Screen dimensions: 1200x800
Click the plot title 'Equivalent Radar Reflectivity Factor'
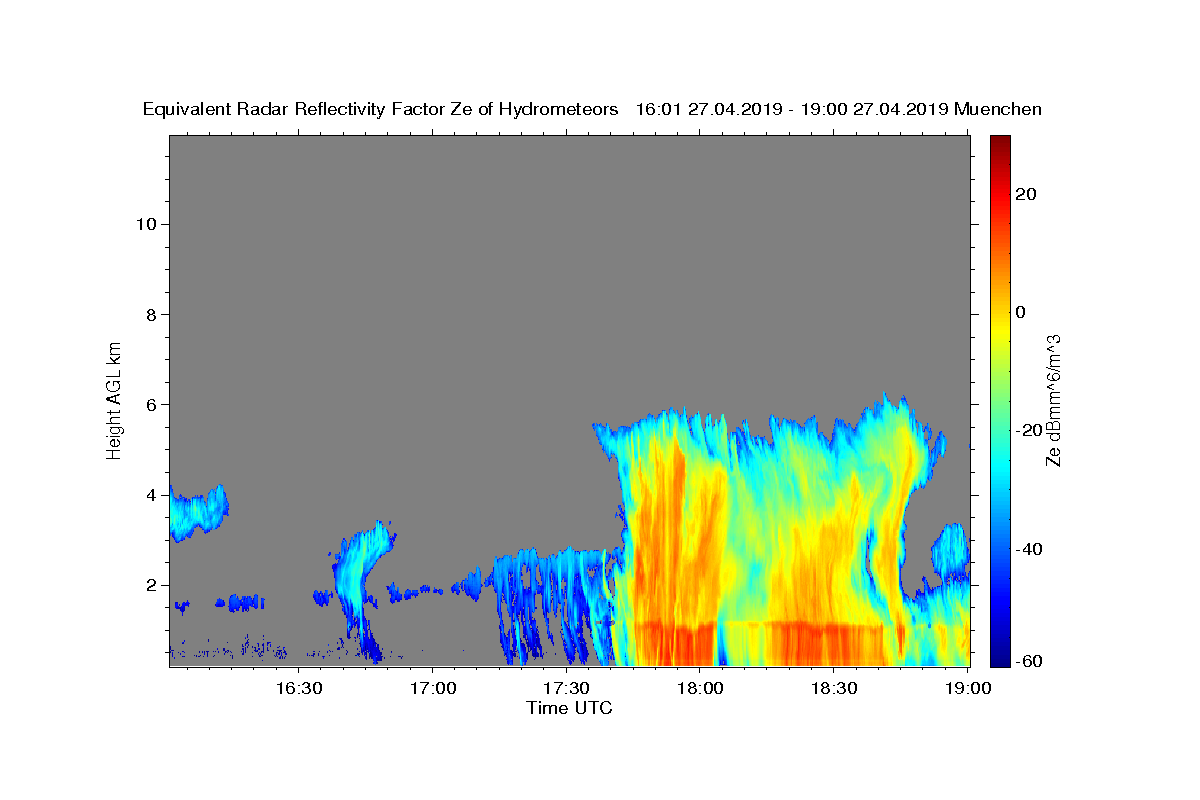297,109
